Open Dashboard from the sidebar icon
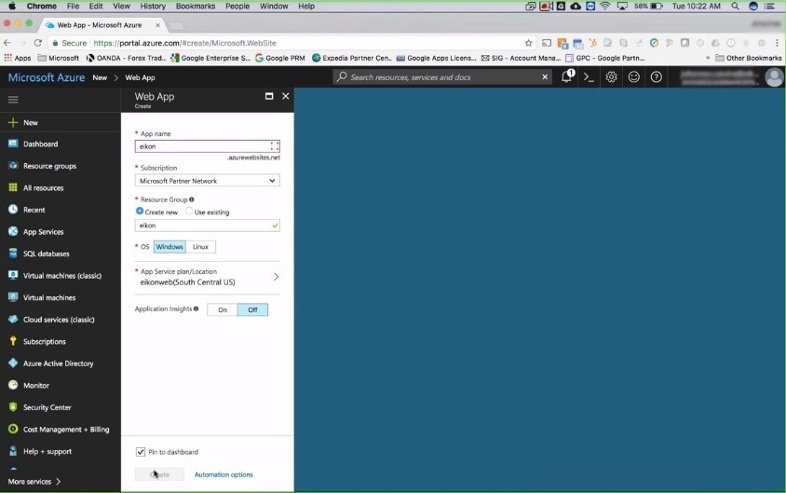Image resolution: width=786 pixels, height=493 pixels. 13,144
